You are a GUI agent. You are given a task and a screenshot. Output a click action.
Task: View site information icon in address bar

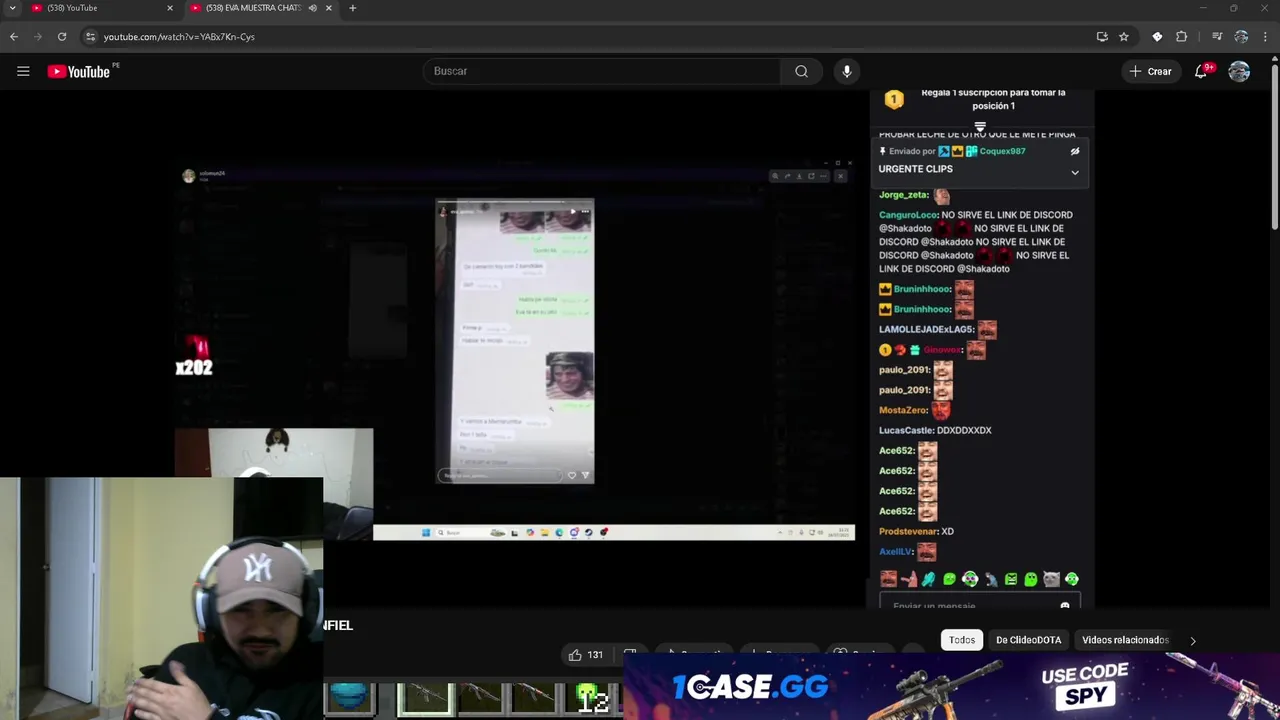(x=90, y=37)
